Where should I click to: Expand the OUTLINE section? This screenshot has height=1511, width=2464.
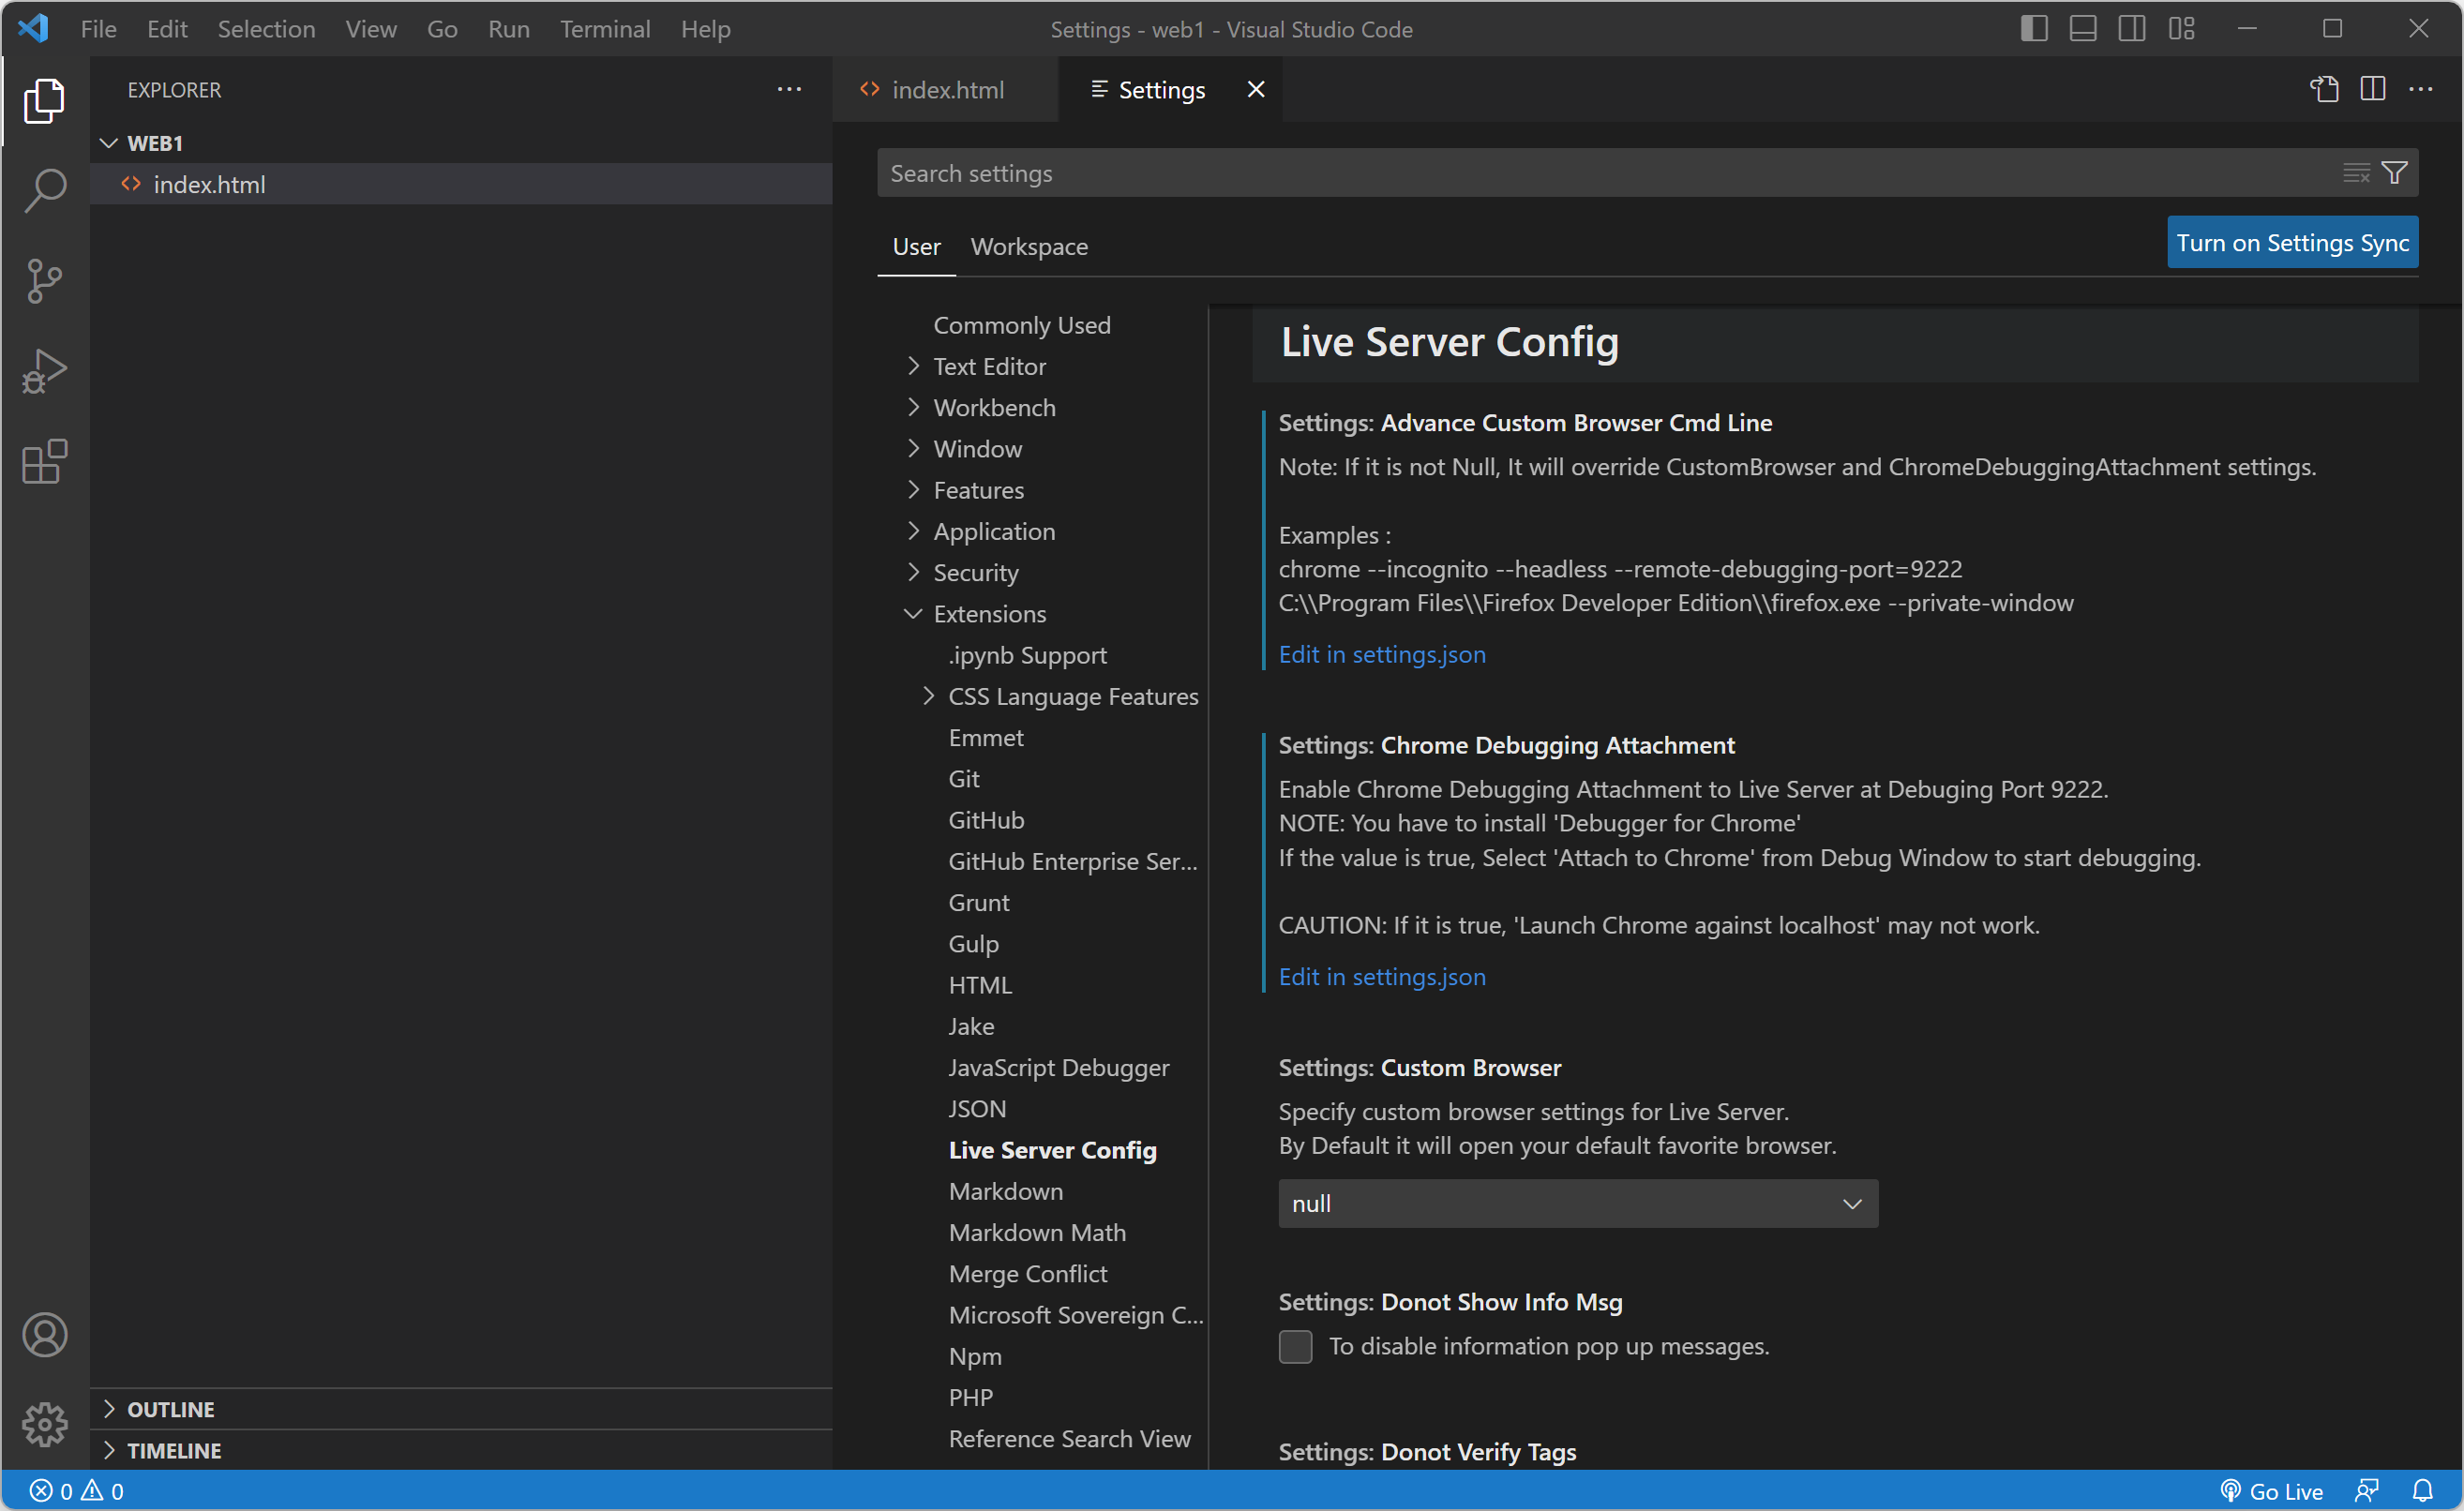[x=170, y=1408]
